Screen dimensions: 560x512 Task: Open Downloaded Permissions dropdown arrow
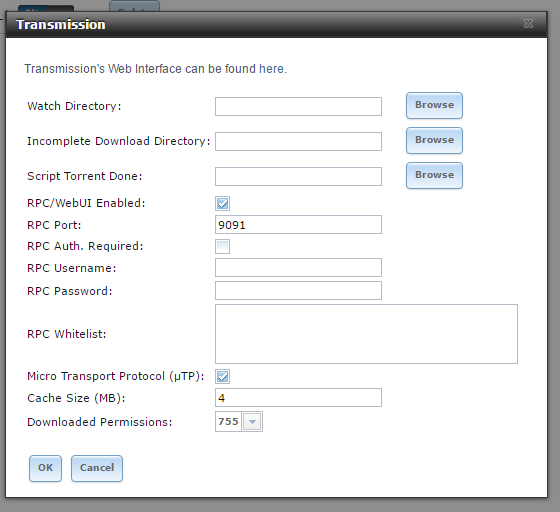252,422
